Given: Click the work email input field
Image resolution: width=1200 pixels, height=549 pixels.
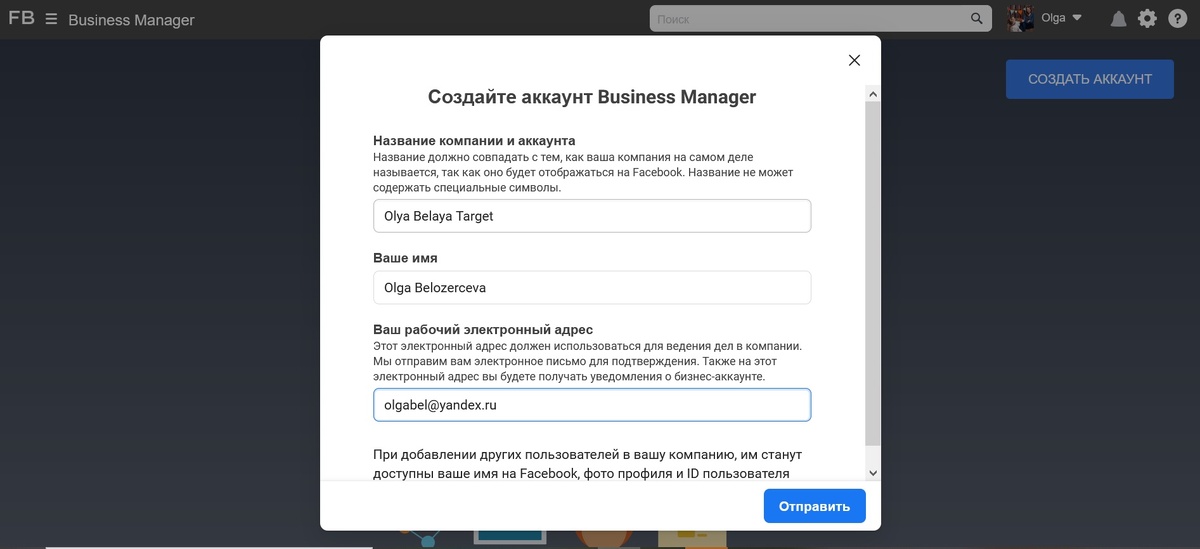Looking at the screenshot, I should click(592, 405).
